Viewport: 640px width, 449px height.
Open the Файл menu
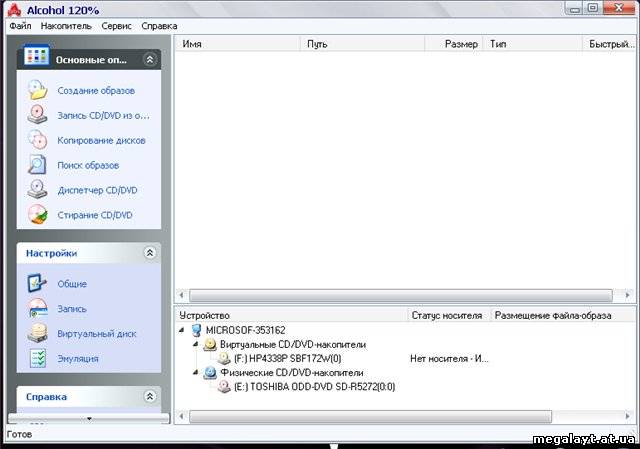20,26
